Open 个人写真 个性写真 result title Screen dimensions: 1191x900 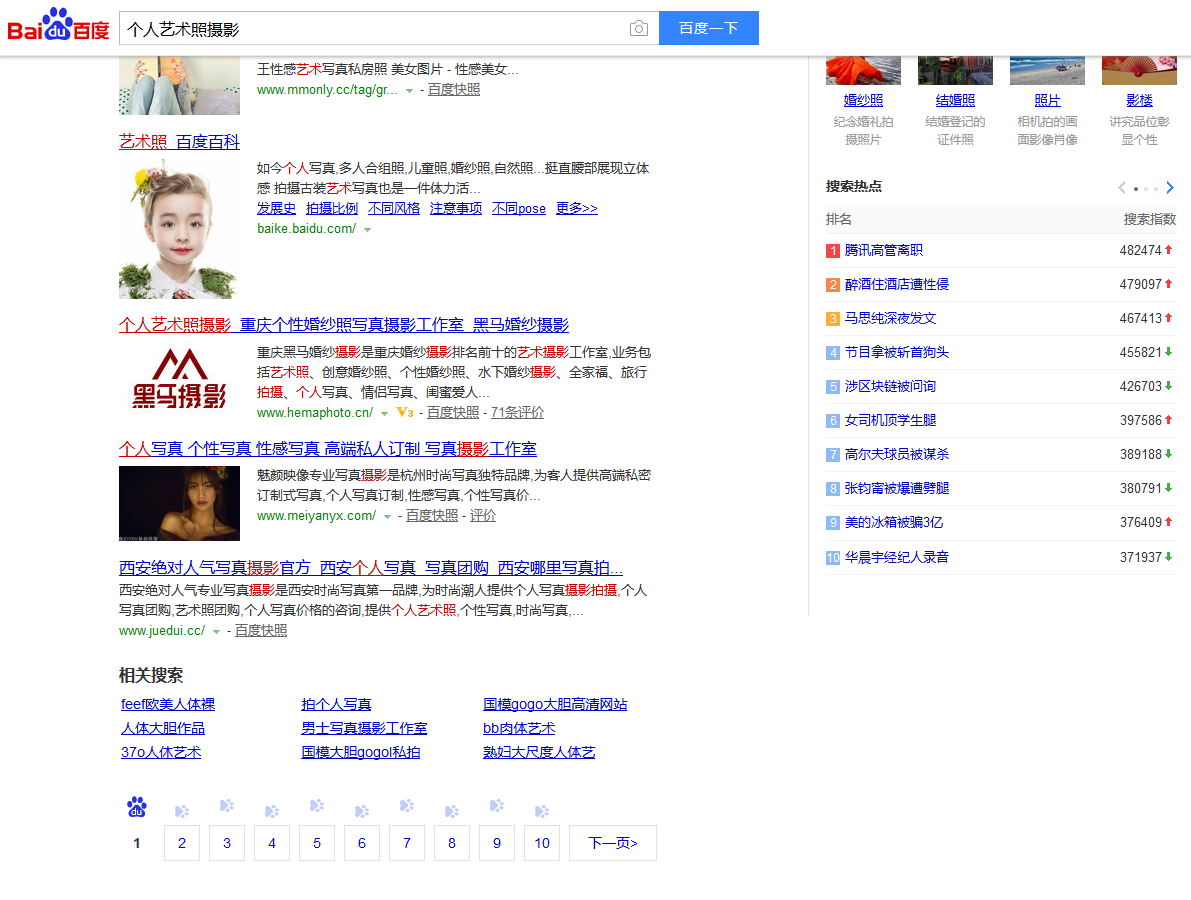click(327, 449)
